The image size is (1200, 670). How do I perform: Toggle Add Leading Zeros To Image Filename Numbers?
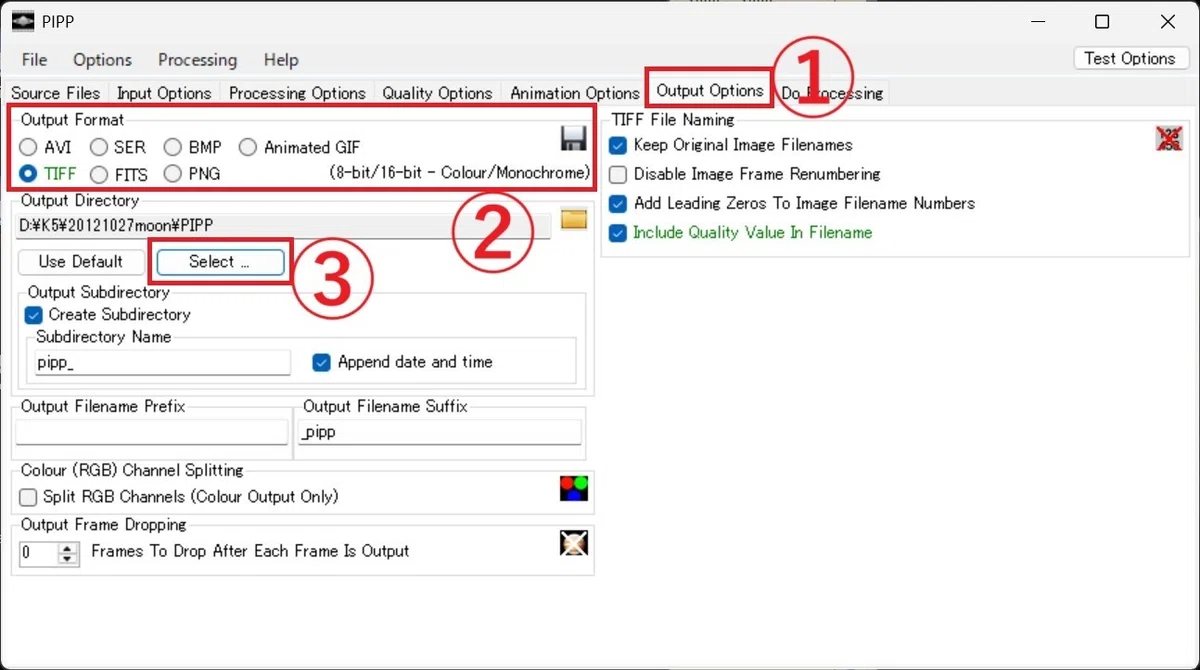tap(619, 203)
